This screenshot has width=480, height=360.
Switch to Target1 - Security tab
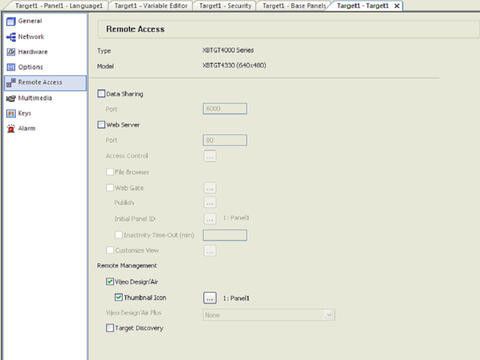[225, 6]
